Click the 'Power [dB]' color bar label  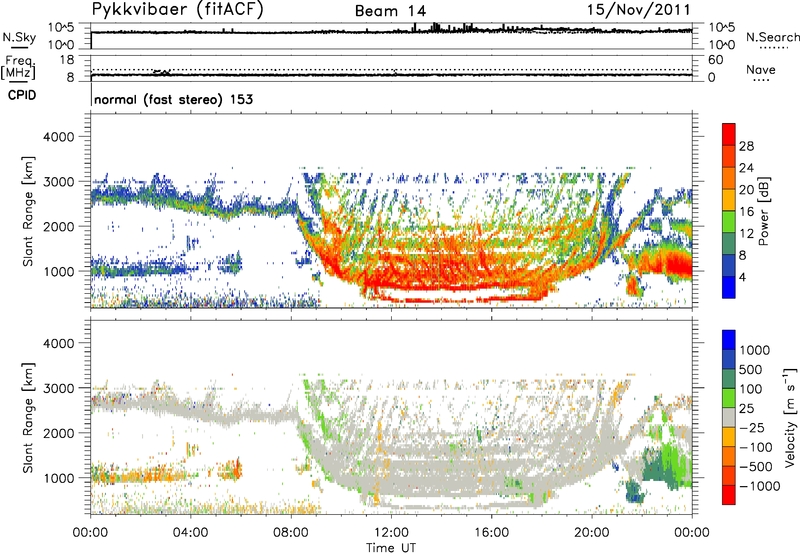[763, 211]
